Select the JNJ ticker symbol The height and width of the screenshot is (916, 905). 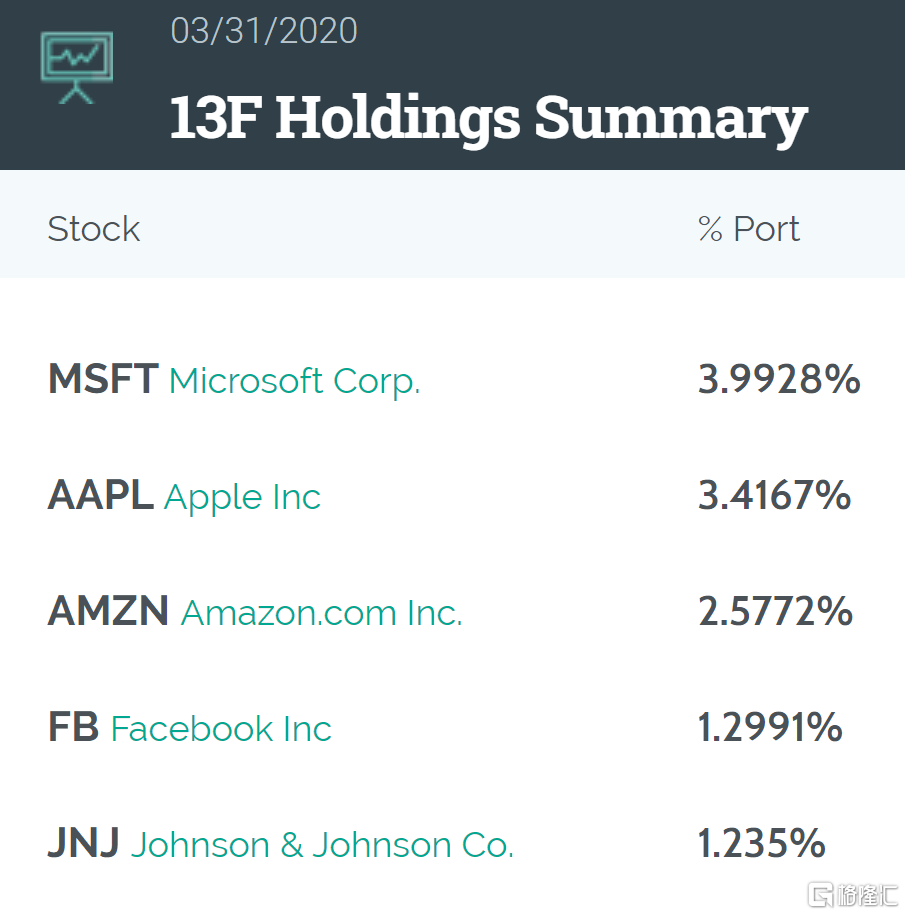[x=84, y=844]
